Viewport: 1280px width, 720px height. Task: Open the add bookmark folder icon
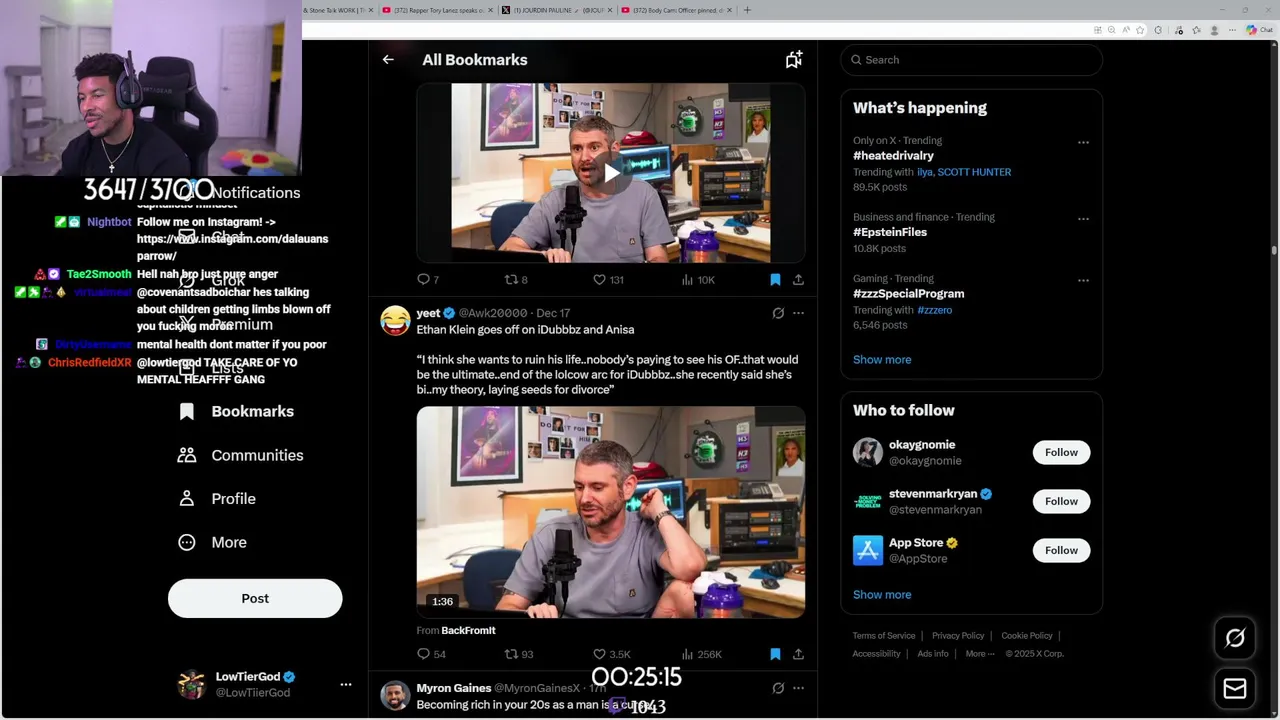pyautogui.click(x=793, y=60)
